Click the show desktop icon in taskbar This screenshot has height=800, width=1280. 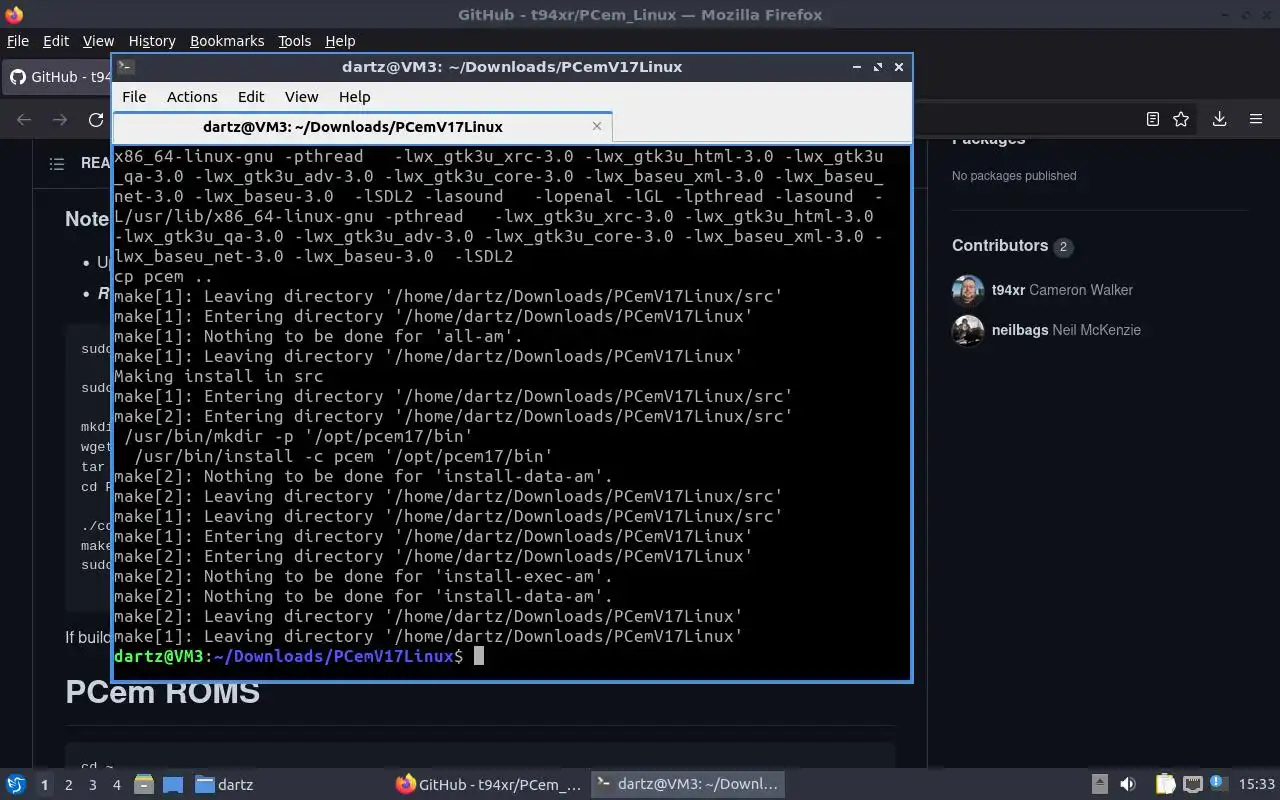(172, 785)
